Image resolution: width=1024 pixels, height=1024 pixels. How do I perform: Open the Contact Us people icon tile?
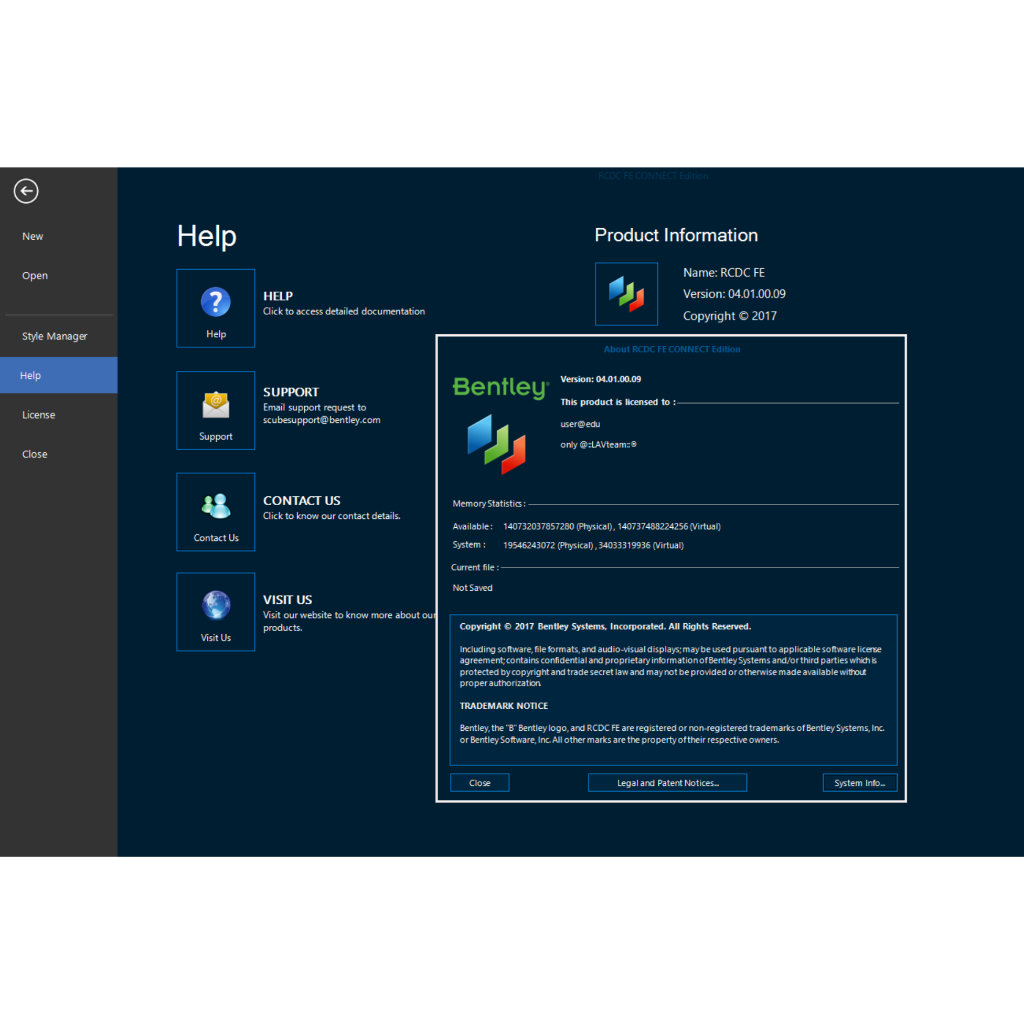[x=216, y=511]
